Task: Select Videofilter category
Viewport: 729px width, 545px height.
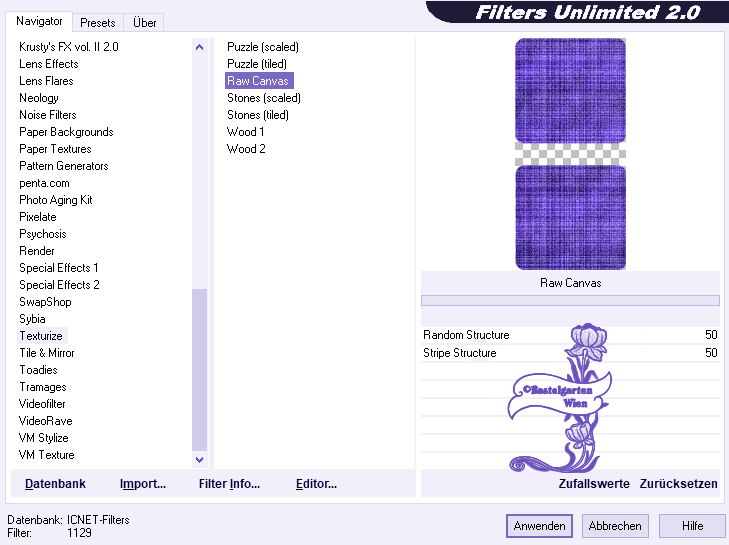Action: tap(42, 404)
